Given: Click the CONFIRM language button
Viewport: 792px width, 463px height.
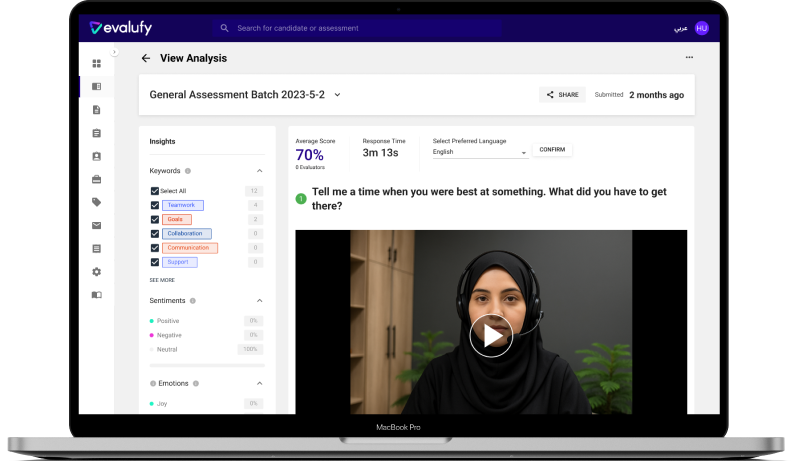Looking at the screenshot, I should click(552, 150).
